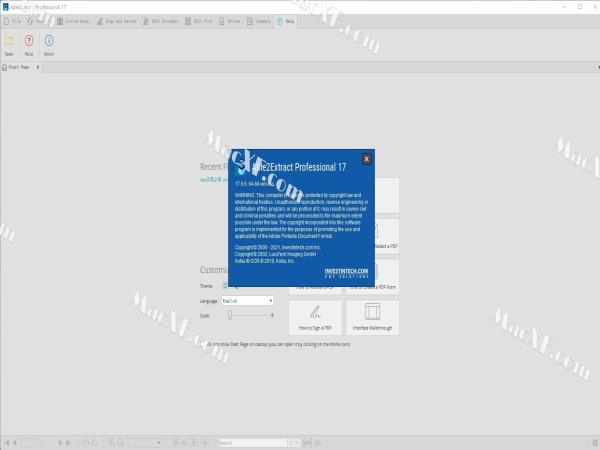Click the next page arrow in bottom bar
The width and height of the screenshot is (600, 450).
tap(60, 443)
